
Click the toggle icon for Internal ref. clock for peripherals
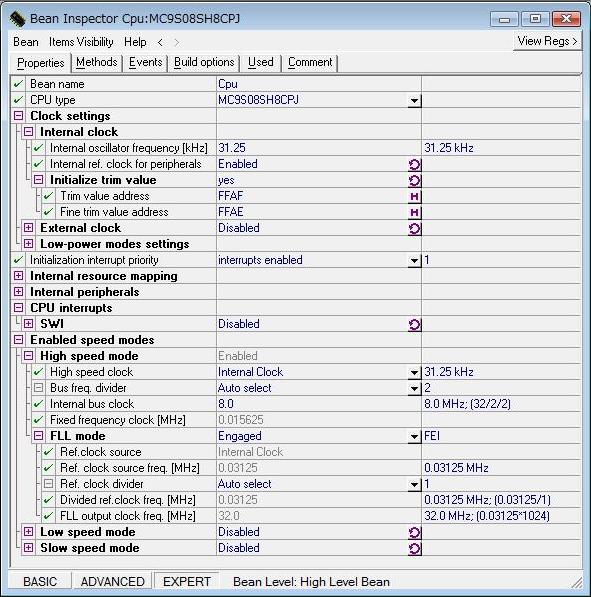click(414, 164)
